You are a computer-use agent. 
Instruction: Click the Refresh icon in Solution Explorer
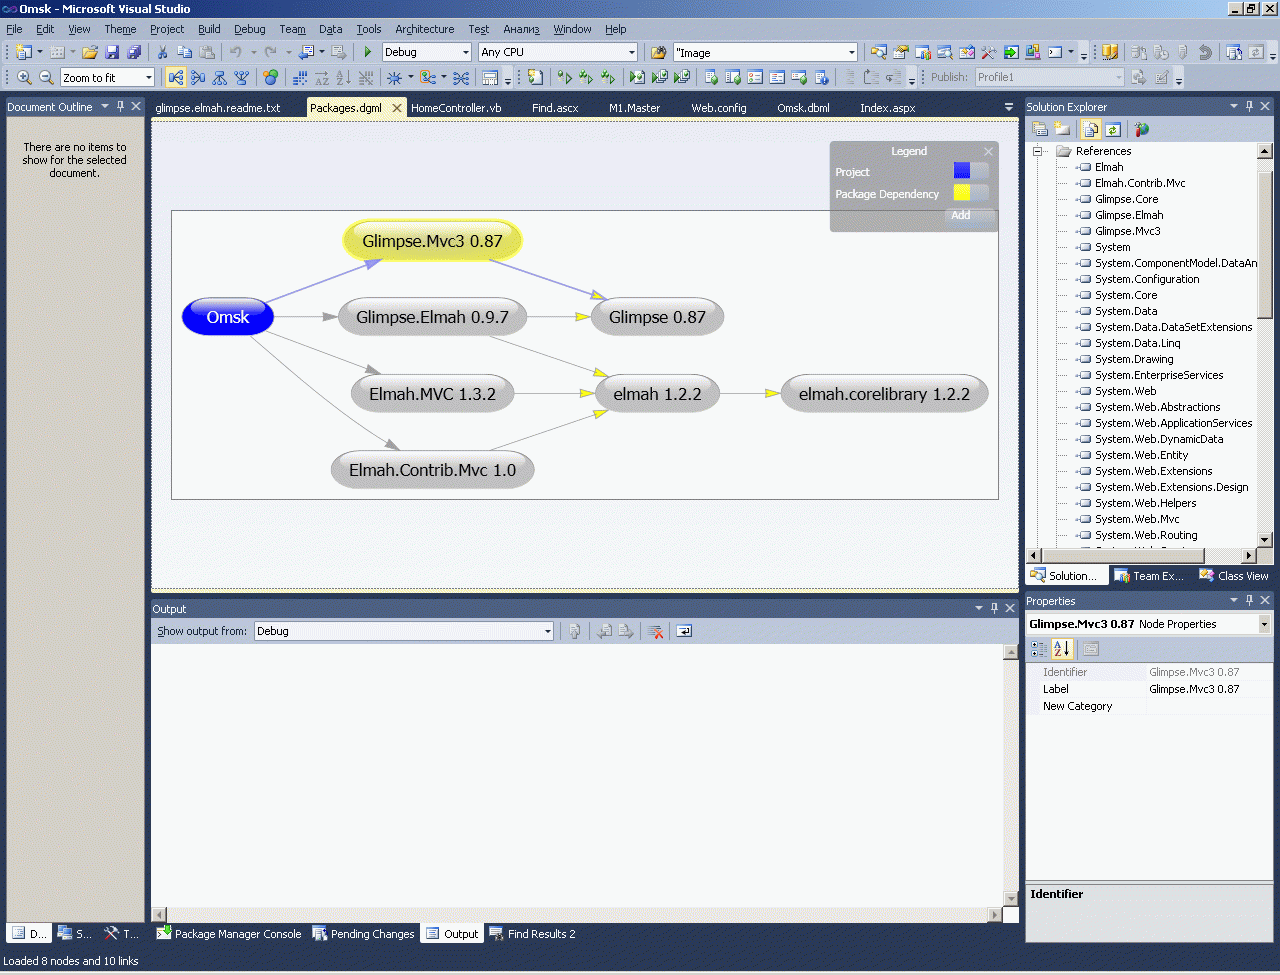(1112, 129)
